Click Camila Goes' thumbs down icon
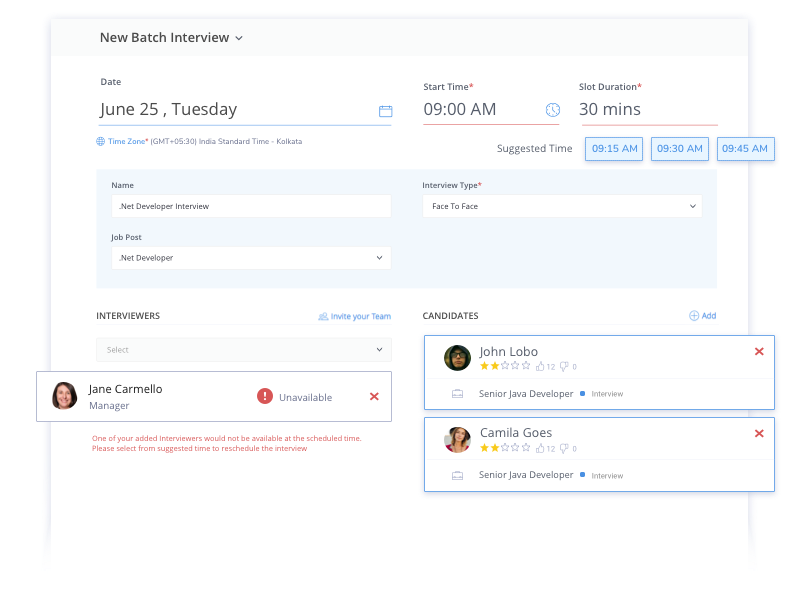This screenshot has width=800, height=600. (563, 448)
